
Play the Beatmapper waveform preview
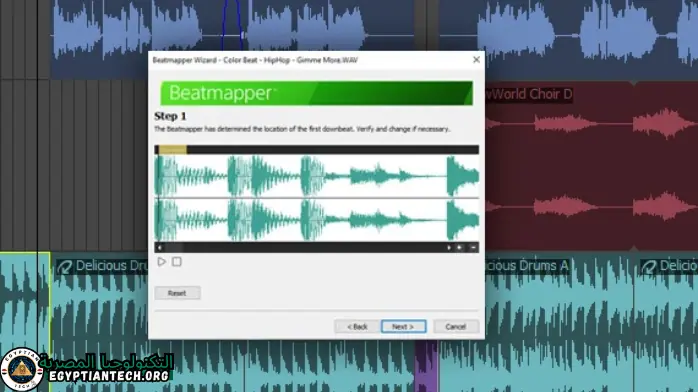[162, 262]
